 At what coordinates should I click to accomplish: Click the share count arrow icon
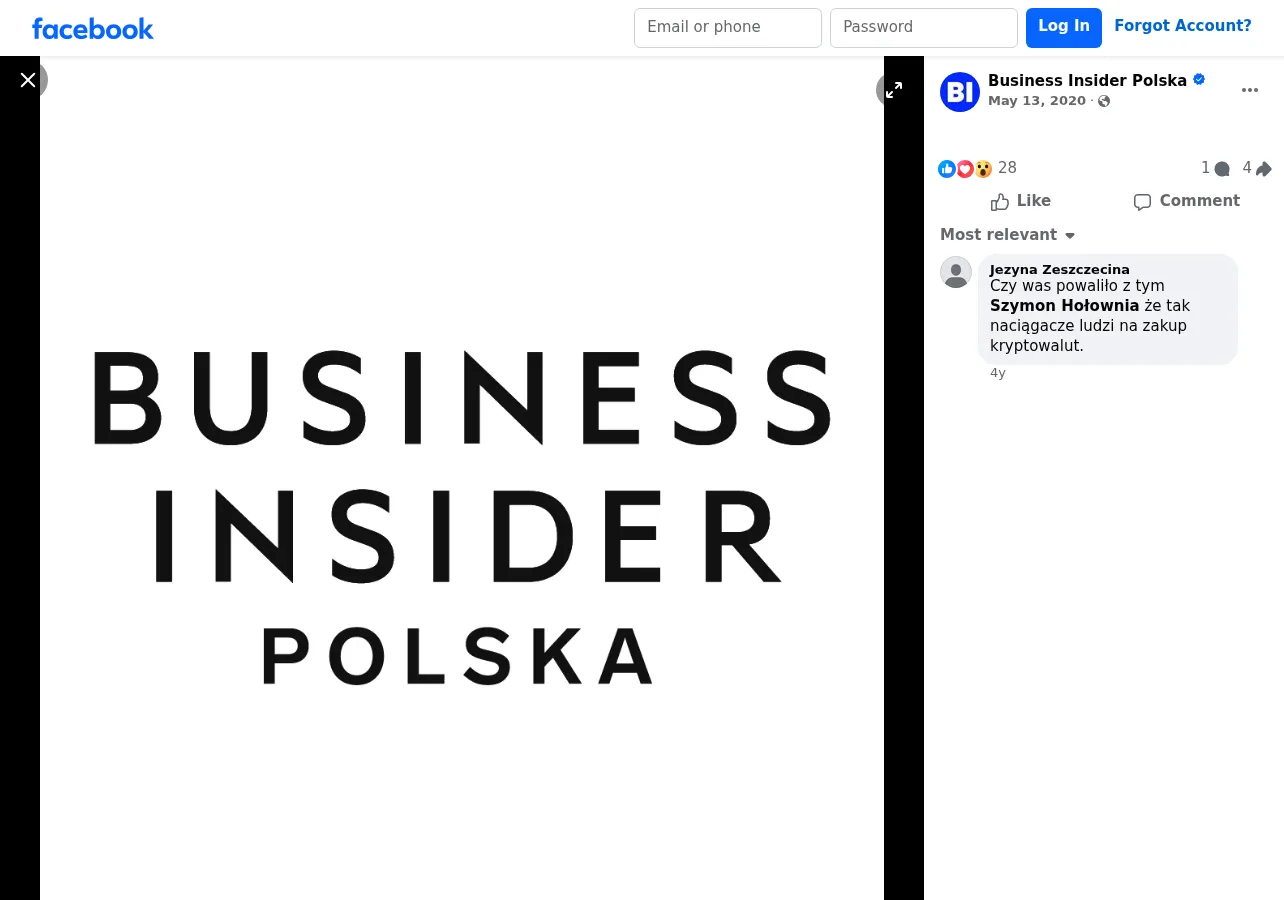1264,169
